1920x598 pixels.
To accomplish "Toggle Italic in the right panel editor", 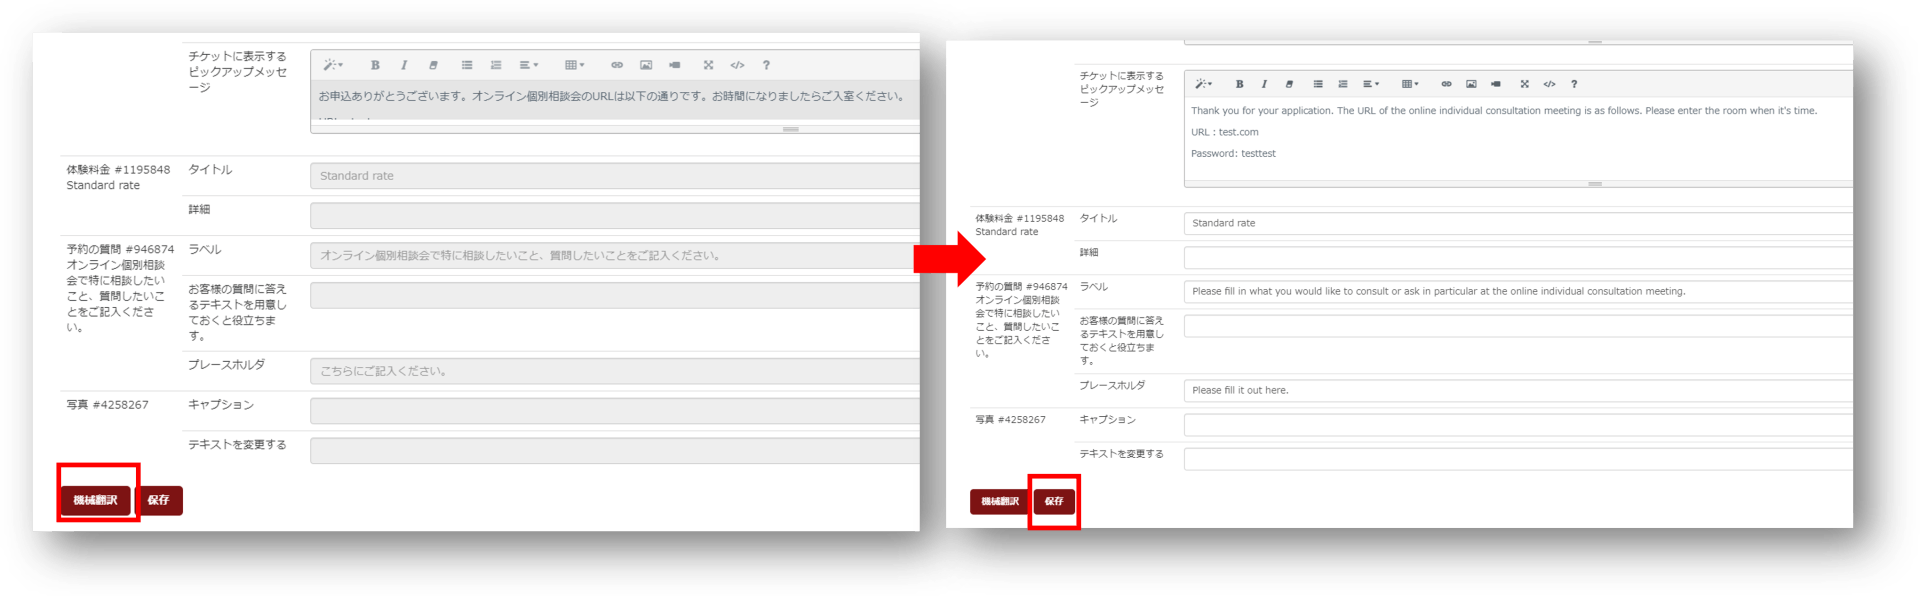I will coord(1264,84).
